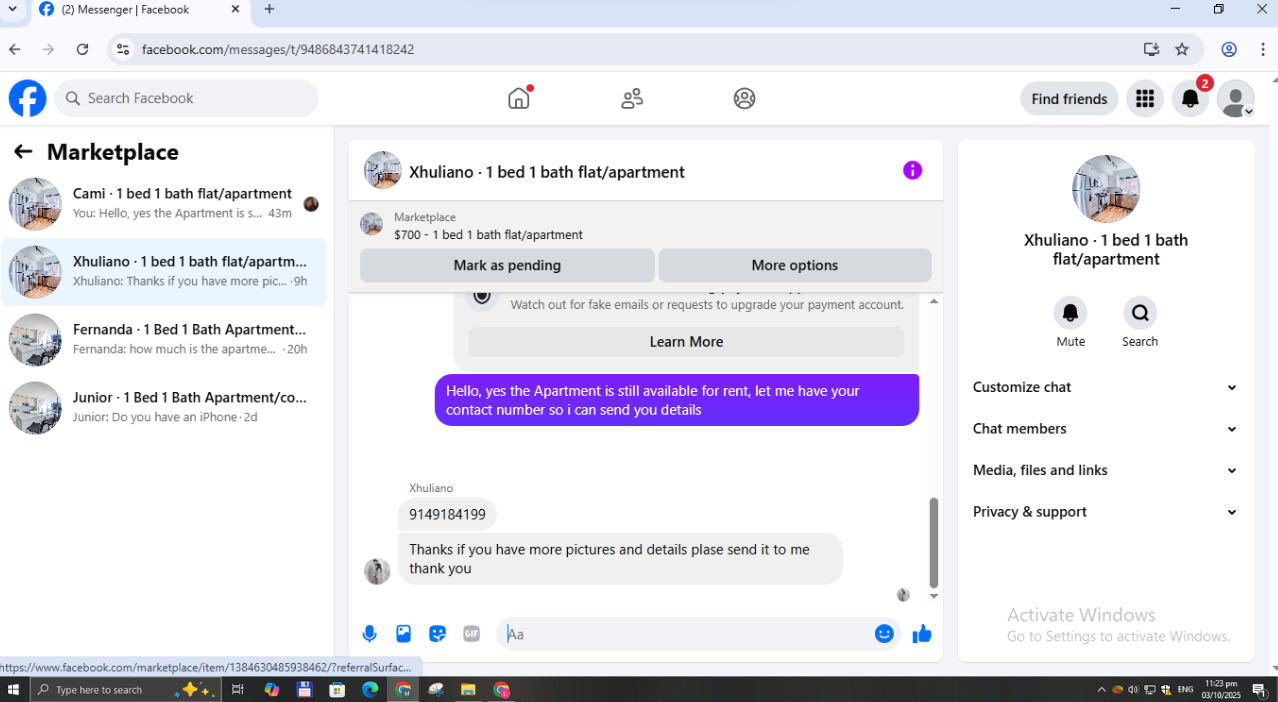Screen dimensions: 1278x702
Task: Click the large Xhuliano profile thumbnail
Action: pos(1106,189)
